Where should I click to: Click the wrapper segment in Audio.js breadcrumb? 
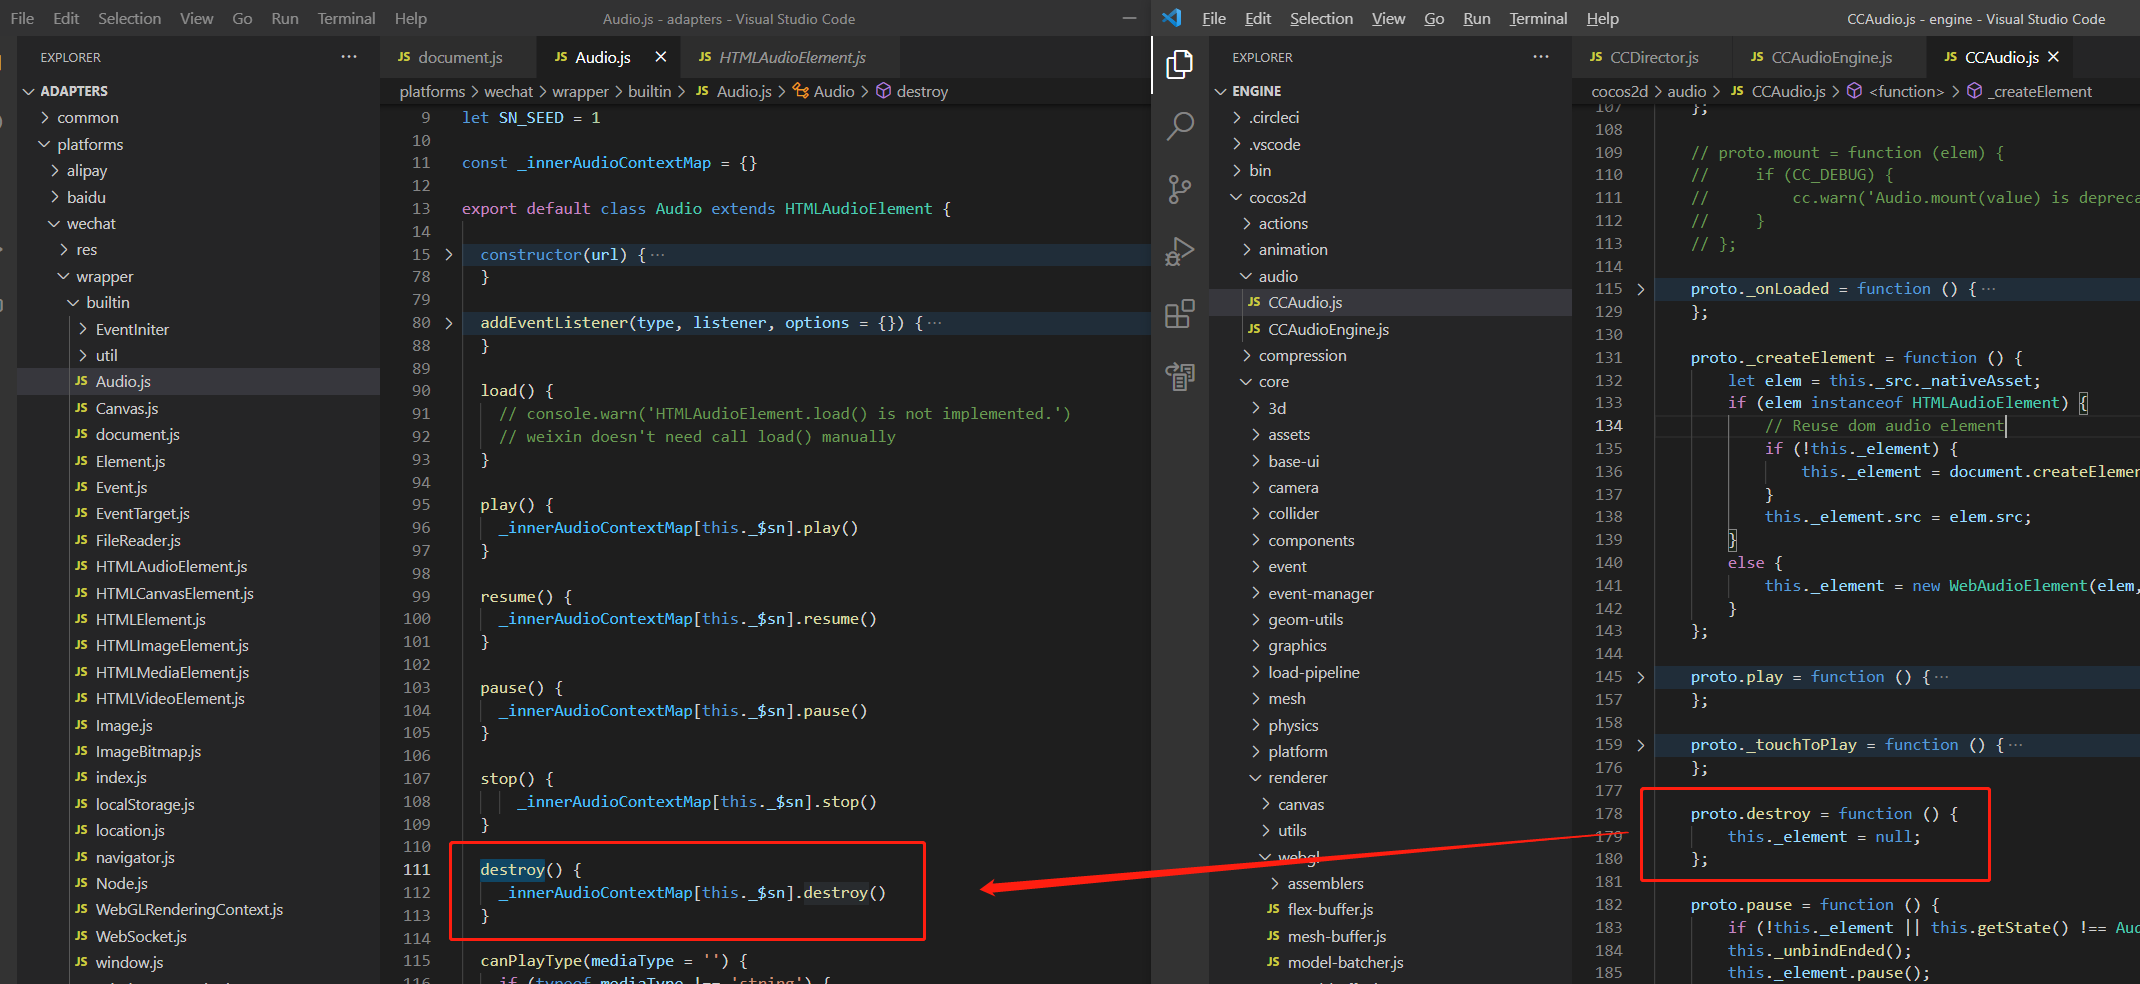[x=580, y=92]
